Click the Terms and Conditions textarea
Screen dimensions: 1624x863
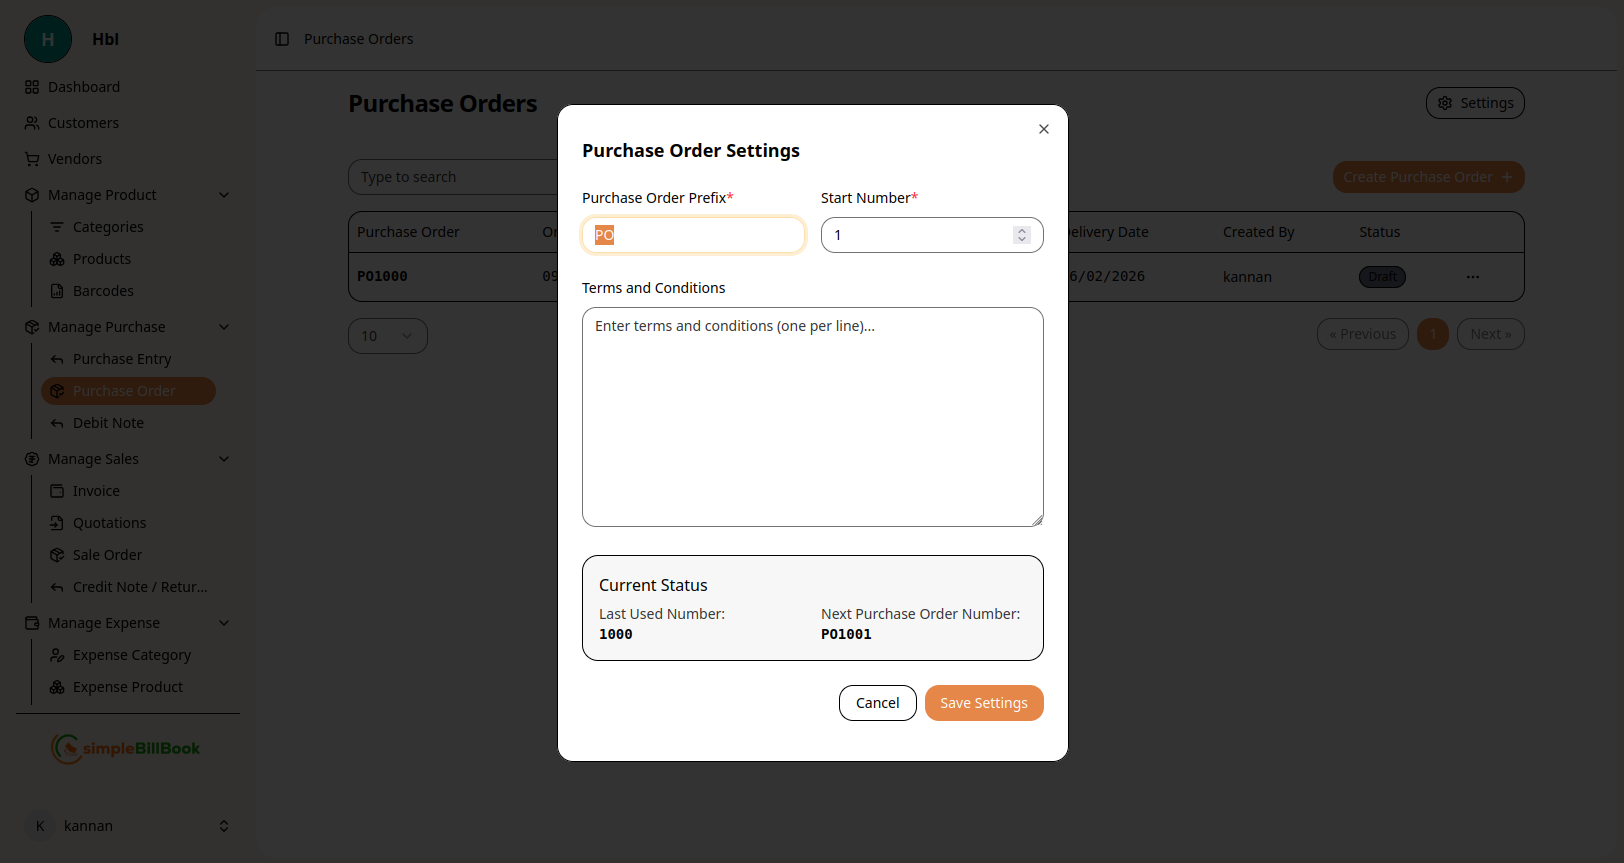812,416
